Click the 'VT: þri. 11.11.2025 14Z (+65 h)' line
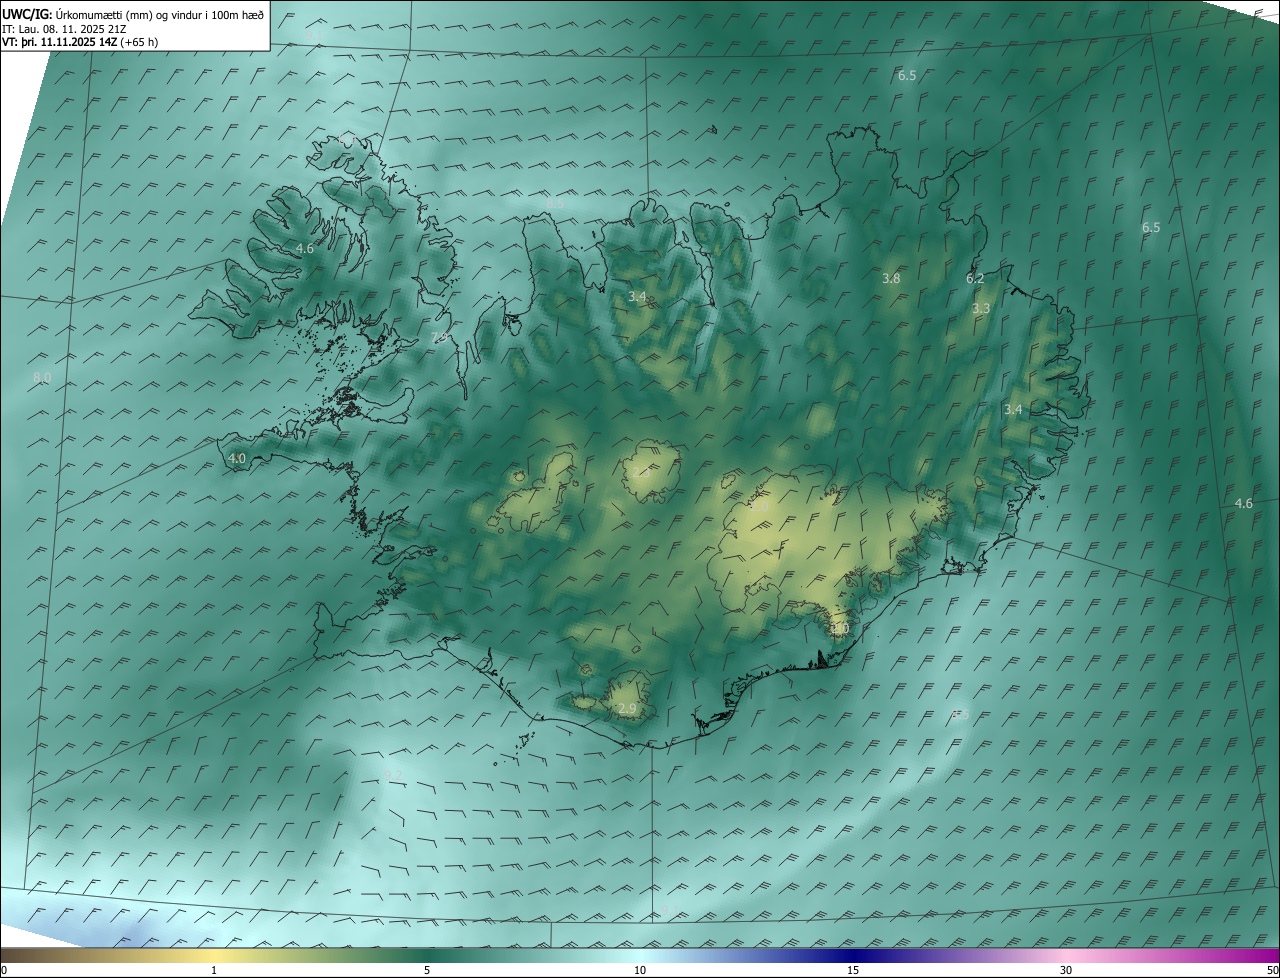The image size is (1280, 978). (x=80, y=42)
